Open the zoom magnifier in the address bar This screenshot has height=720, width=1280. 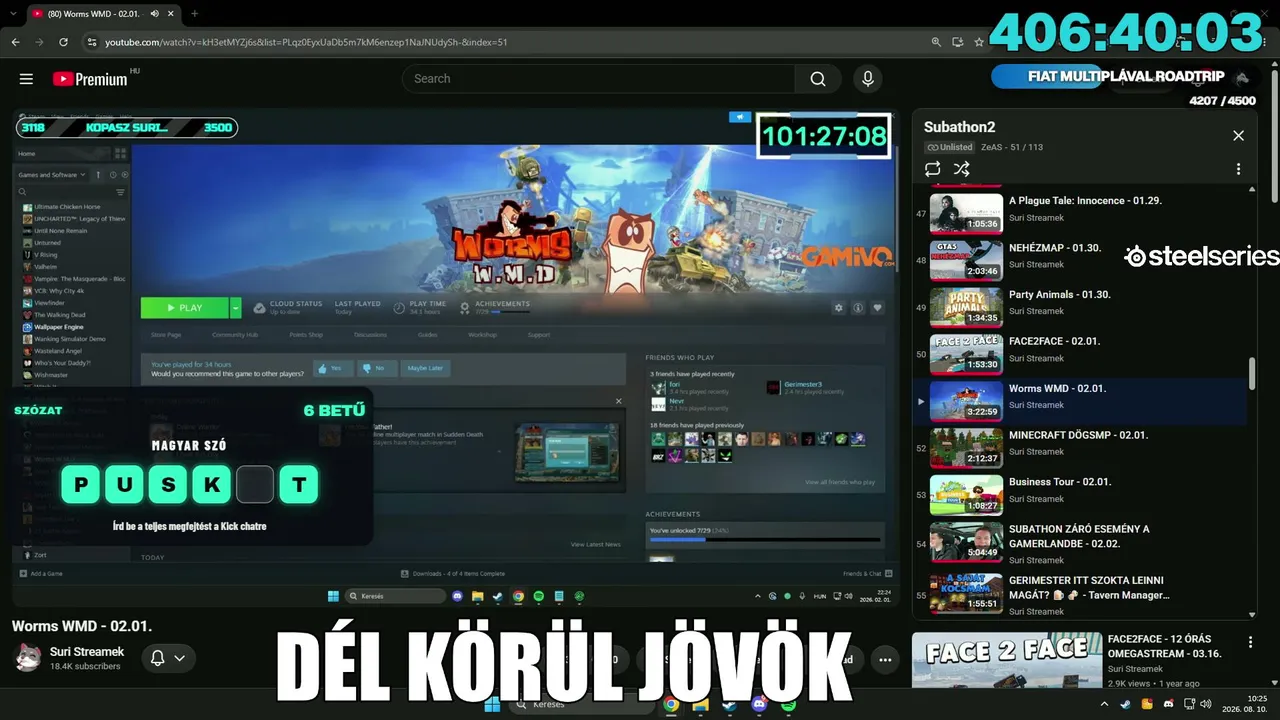point(936,42)
